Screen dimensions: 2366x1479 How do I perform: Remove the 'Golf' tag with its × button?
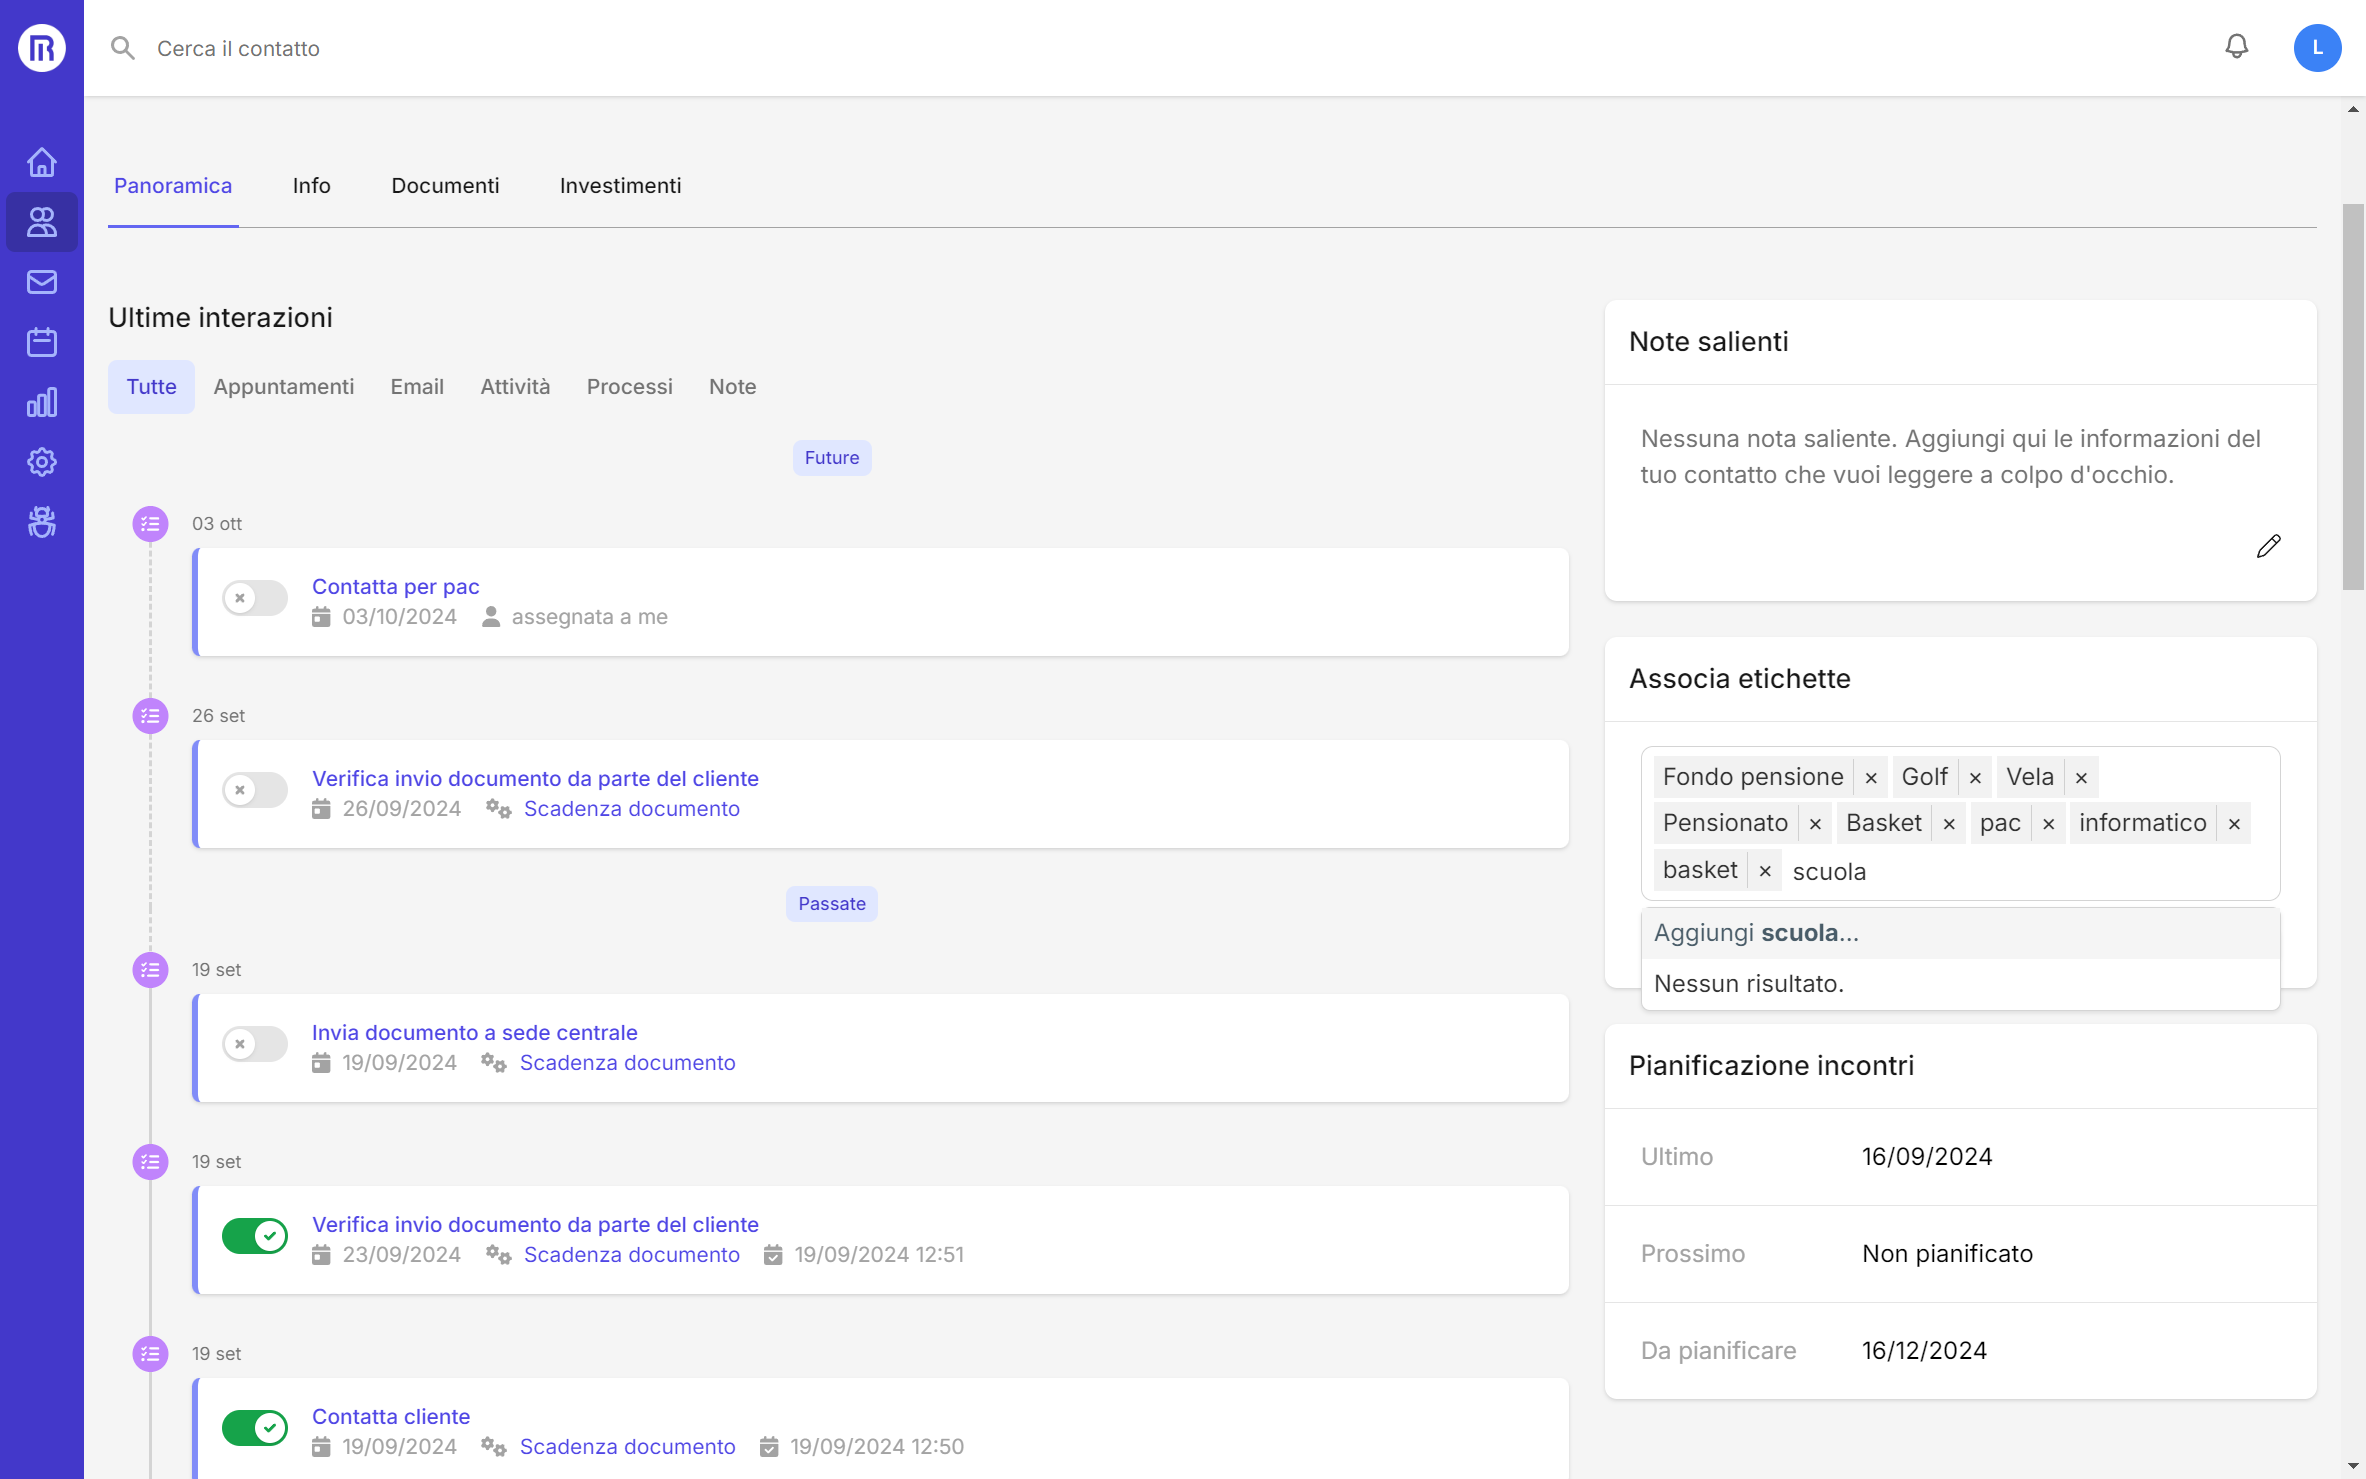[1975, 776]
